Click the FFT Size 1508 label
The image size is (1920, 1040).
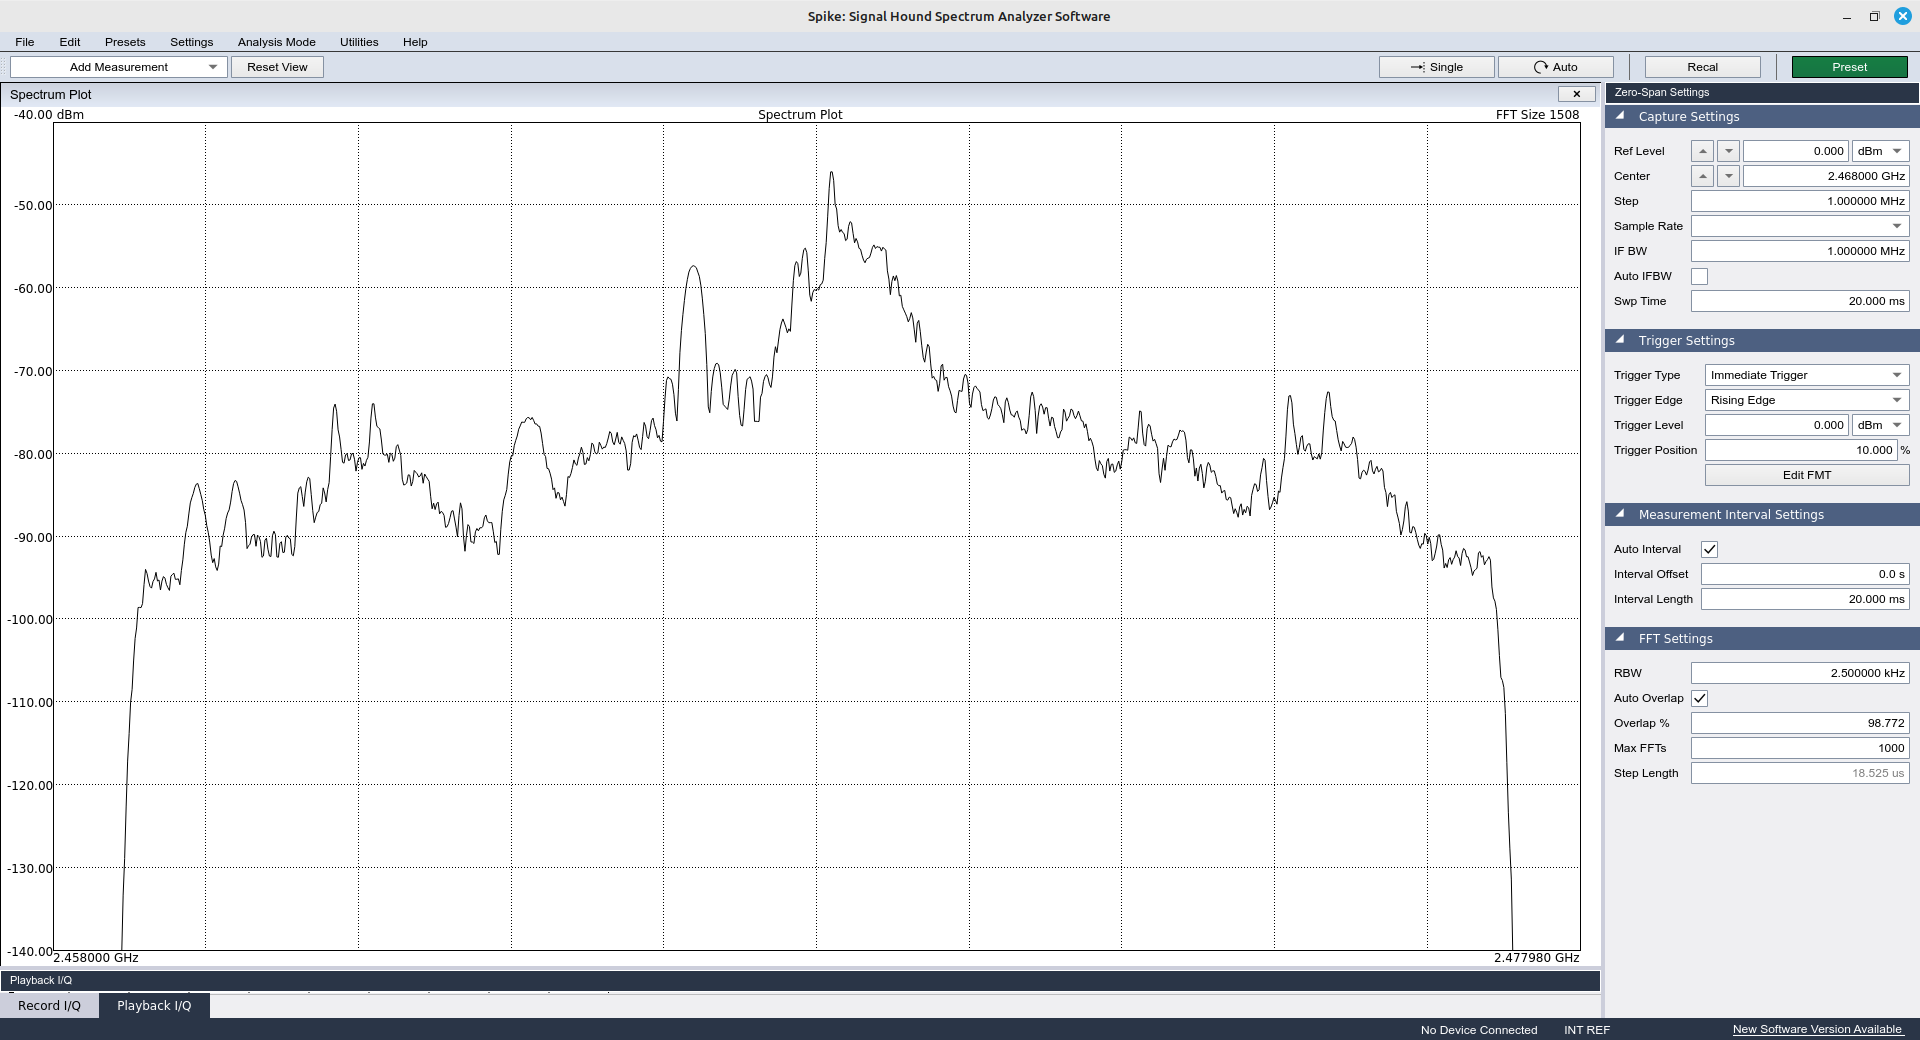(1537, 114)
